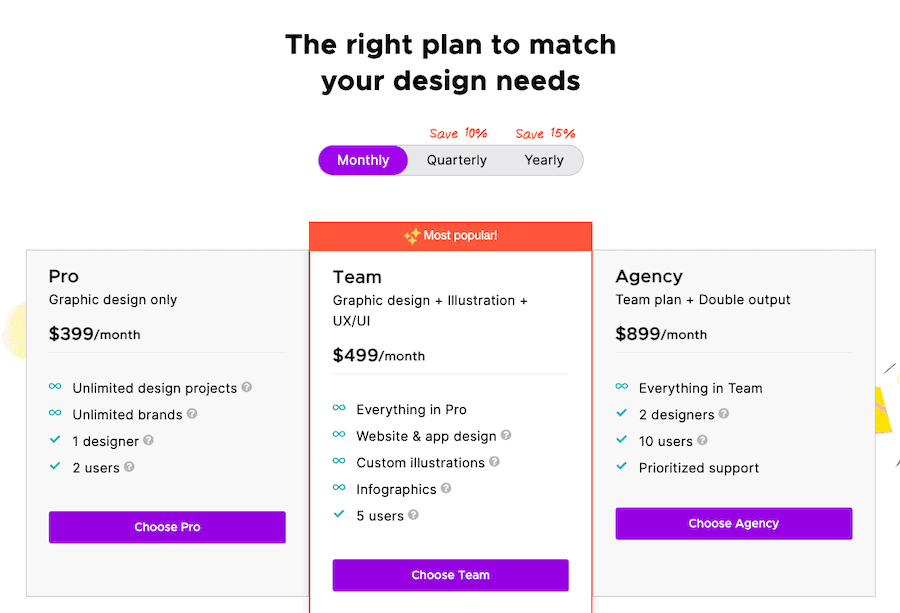
Task: Click the Most popular banner
Action: 451,236
